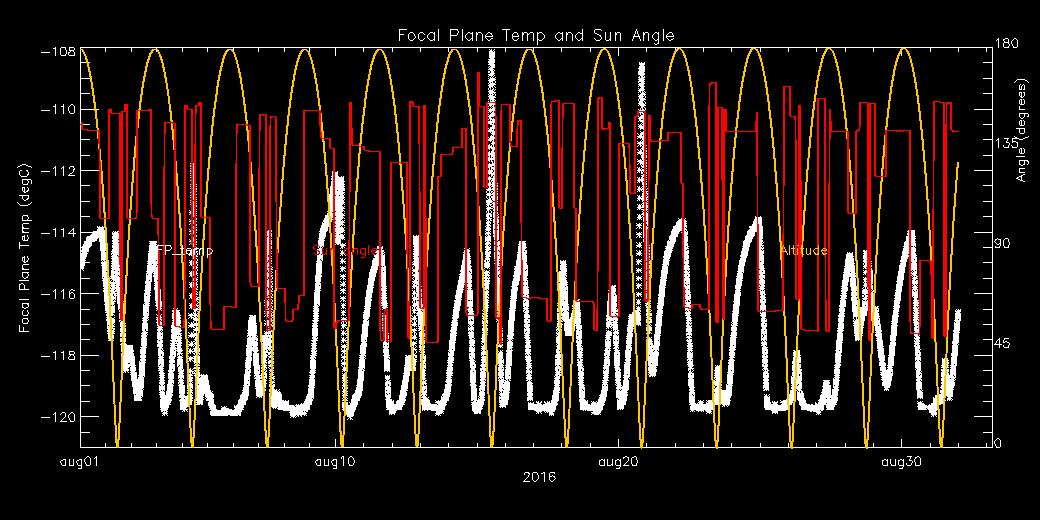Click the 'aug01' x-axis tick label
Screen dimensions: 1040x520
[x=81, y=462]
